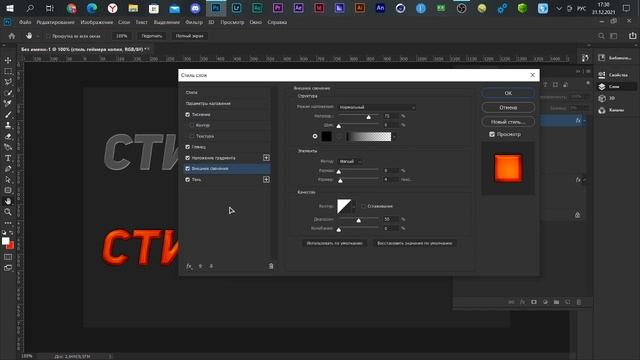Click the opacity slider handle at 75

click(x=369, y=117)
